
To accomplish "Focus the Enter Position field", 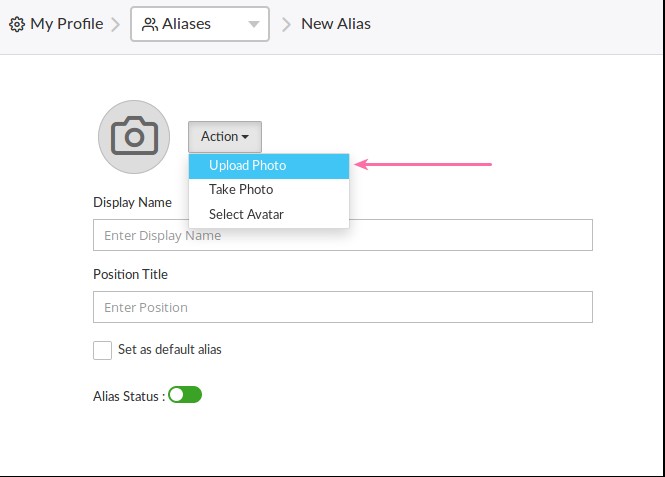I will (342, 307).
